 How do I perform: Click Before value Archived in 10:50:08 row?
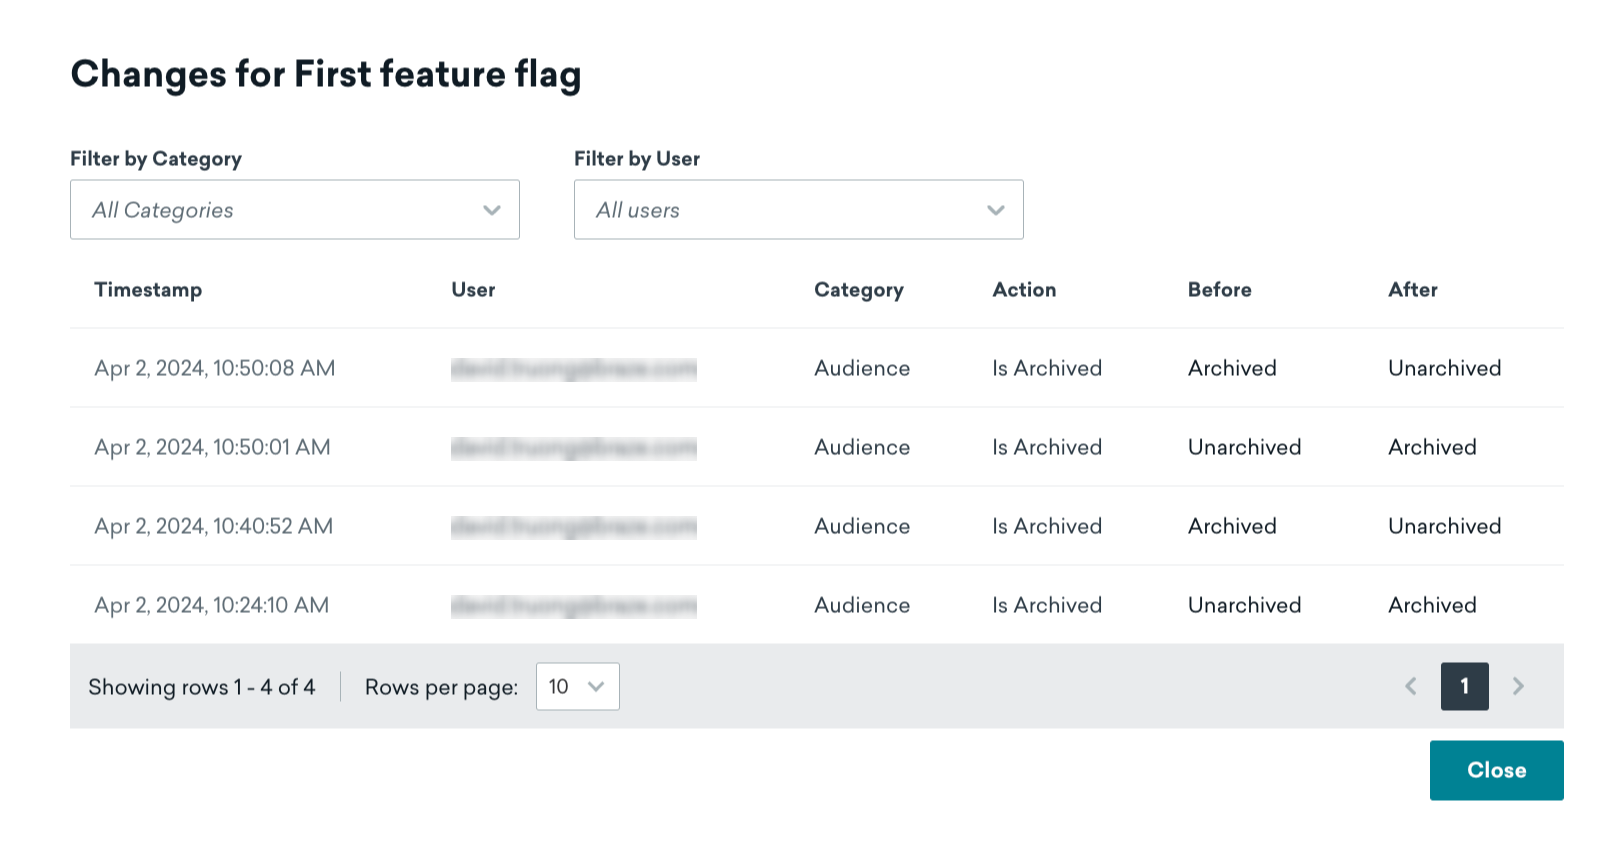tap(1232, 368)
